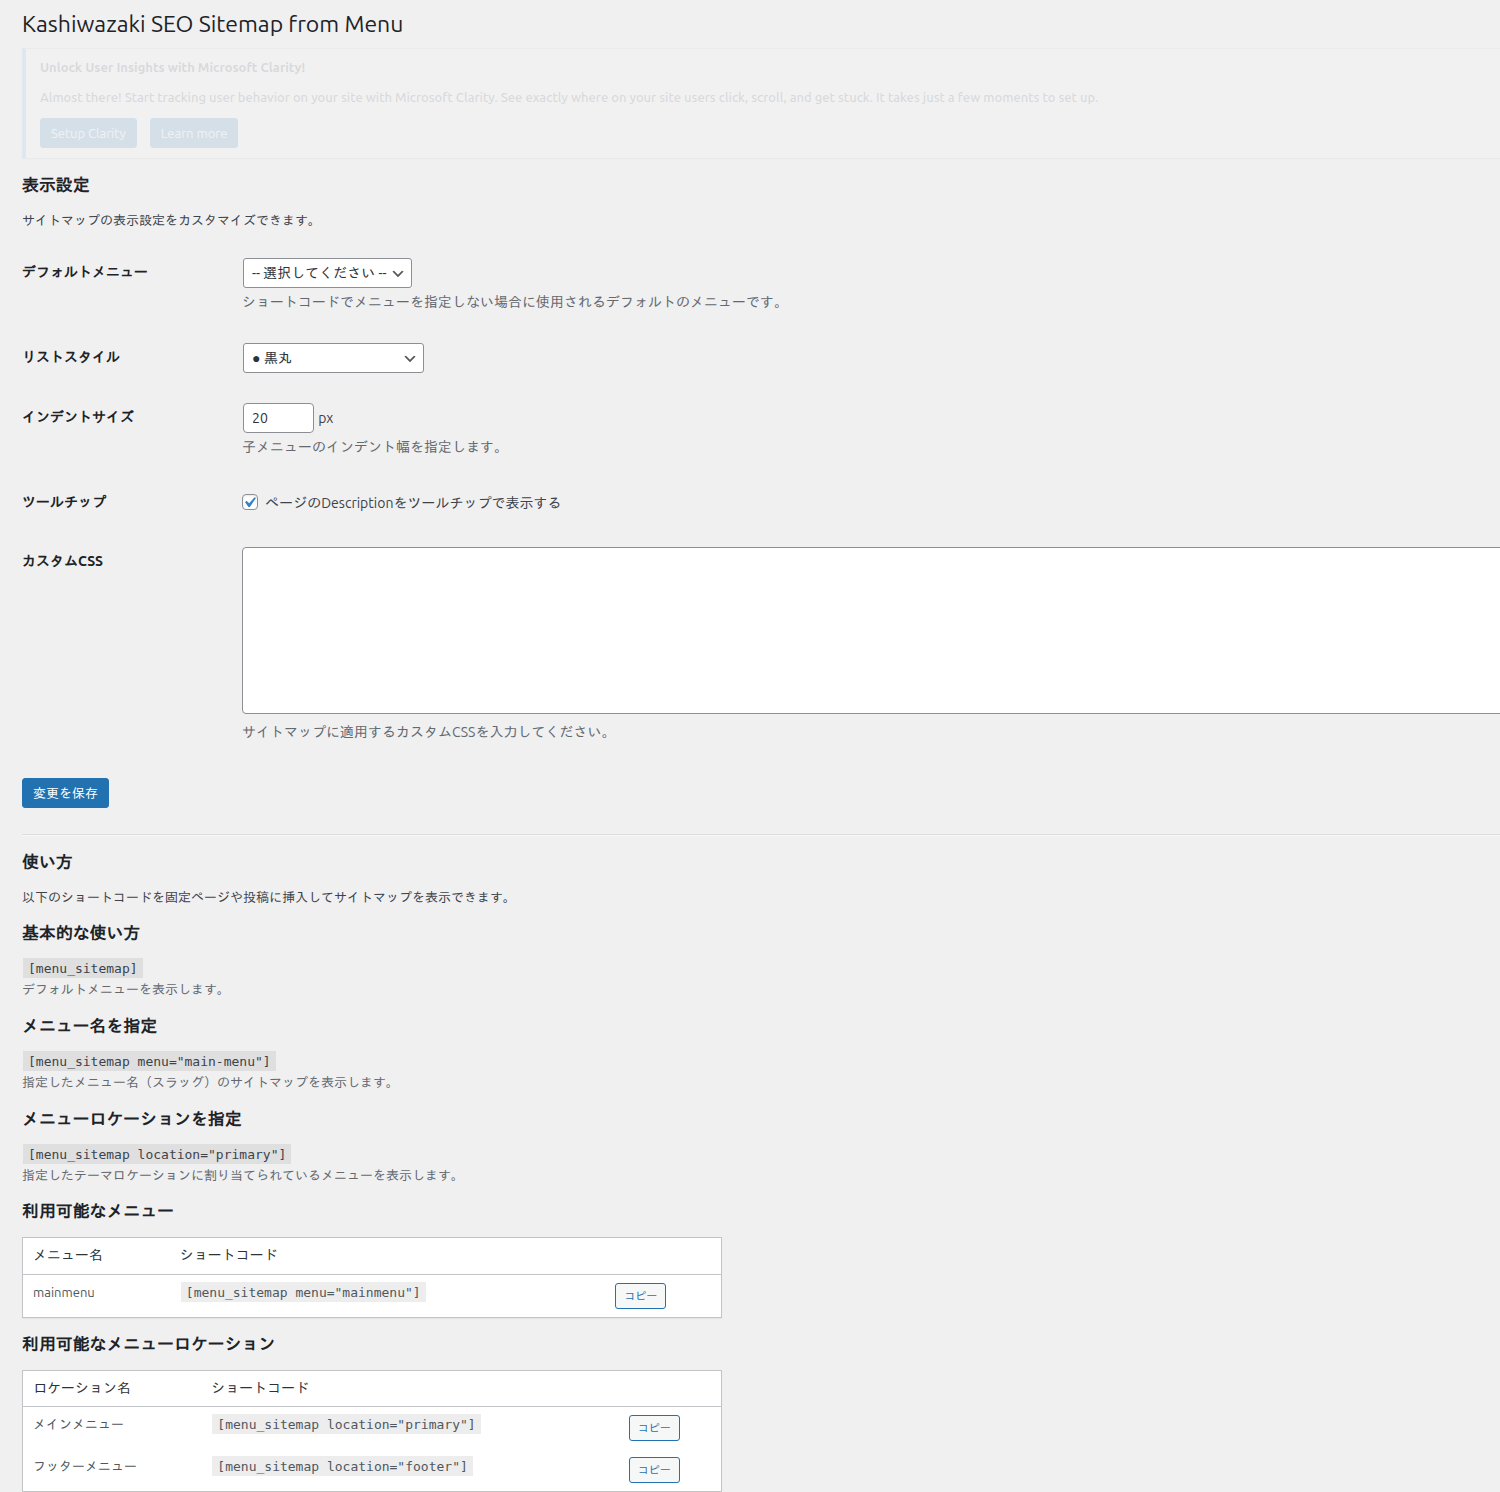Open the デフォルトメニュー selection dropdown
The image size is (1500, 1492).
pyautogui.click(x=326, y=272)
